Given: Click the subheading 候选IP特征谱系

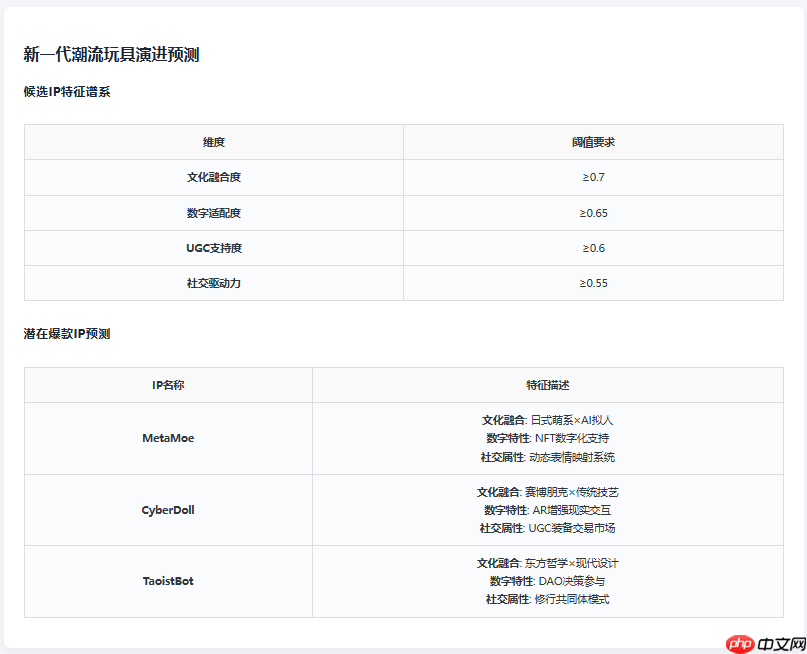Looking at the screenshot, I should pyautogui.click(x=67, y=92).
